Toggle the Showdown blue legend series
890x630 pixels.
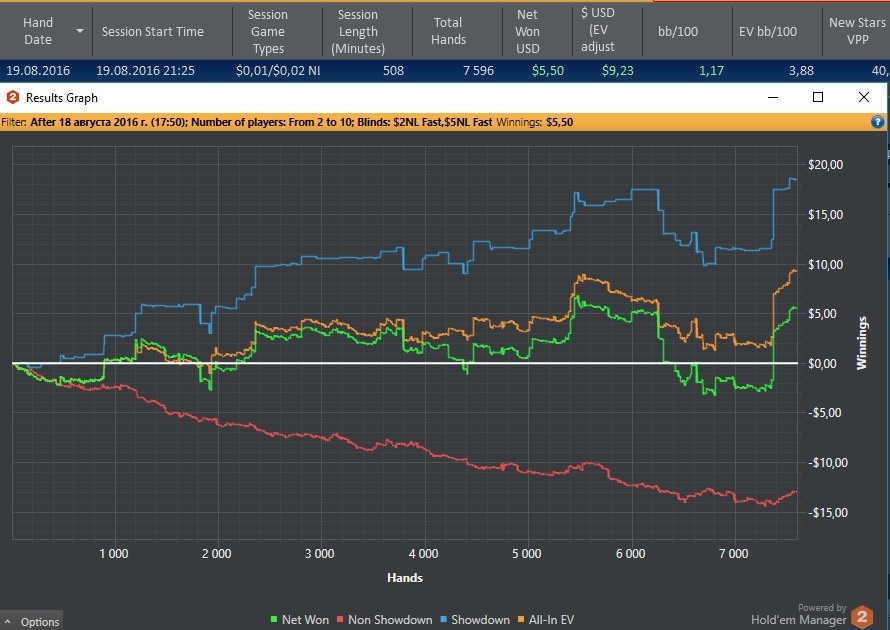(475, 620)
